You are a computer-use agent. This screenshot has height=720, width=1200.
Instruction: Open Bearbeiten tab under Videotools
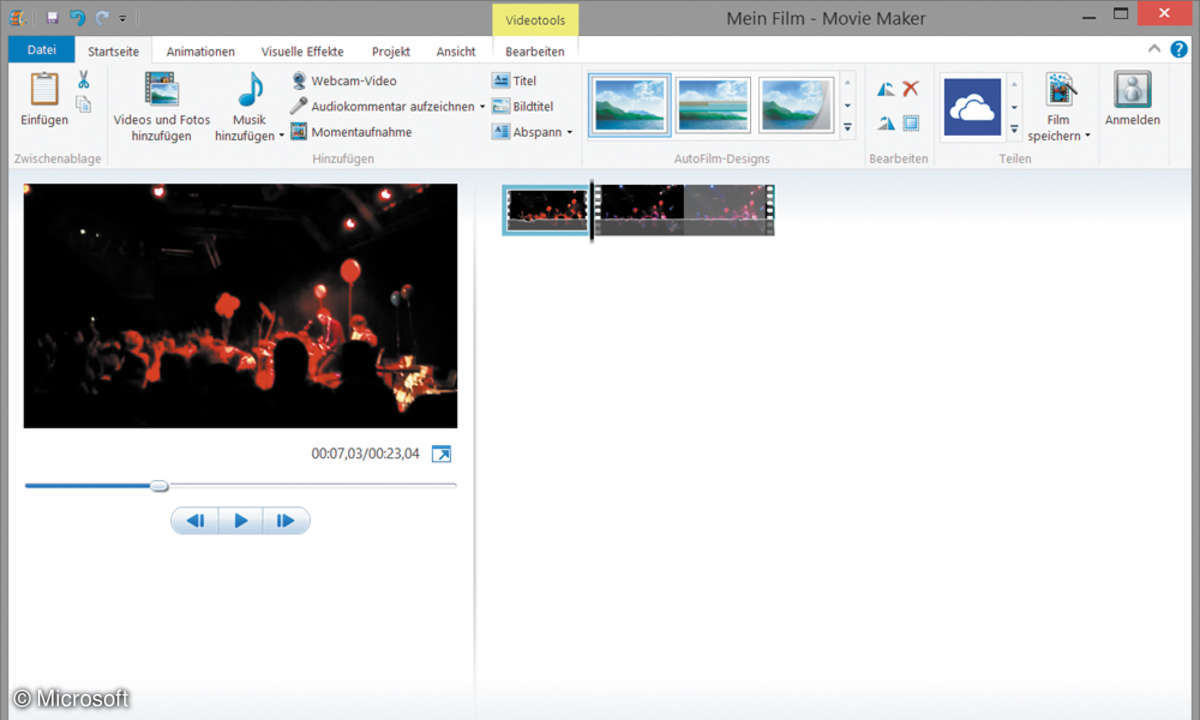(x=535, y=51)
